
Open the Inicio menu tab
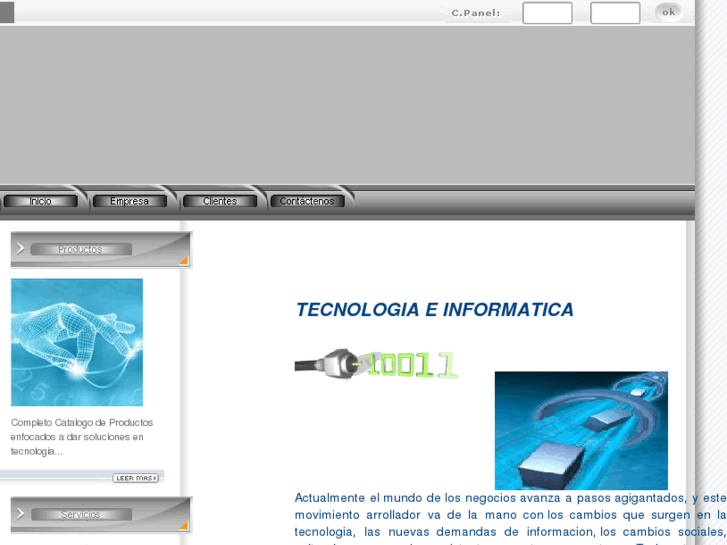[40, 201]
